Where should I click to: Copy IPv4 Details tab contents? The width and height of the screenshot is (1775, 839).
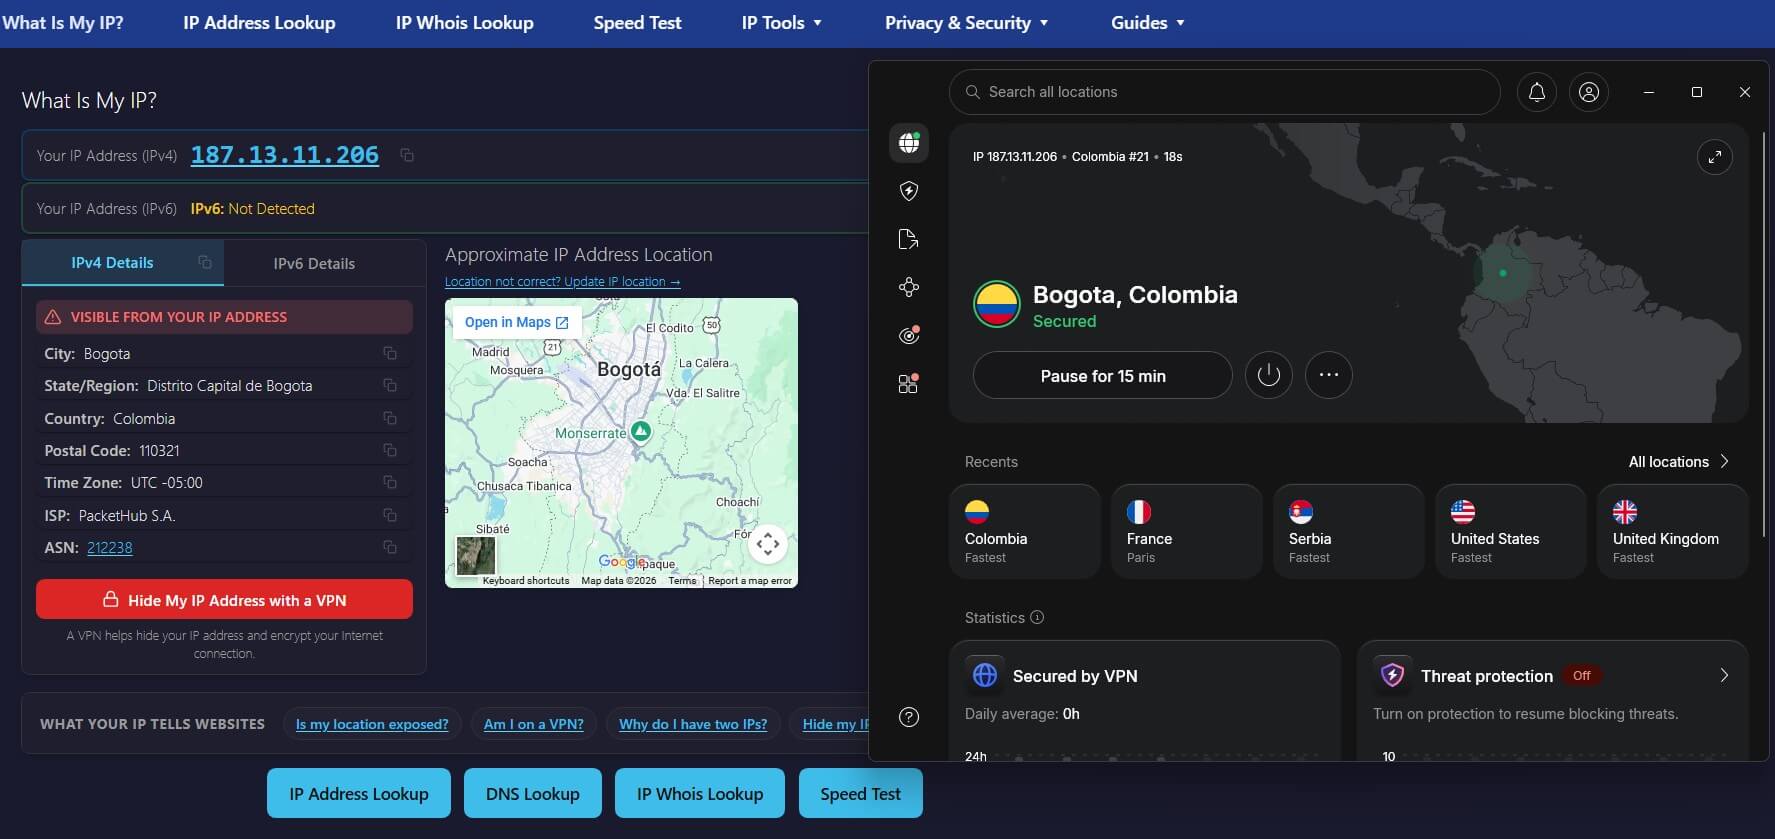pyautogui.click(x=205, y=262)
